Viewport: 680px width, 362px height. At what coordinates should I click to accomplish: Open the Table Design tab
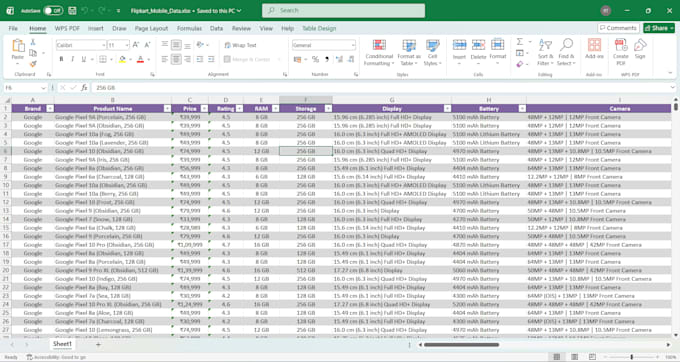(319, 28)
